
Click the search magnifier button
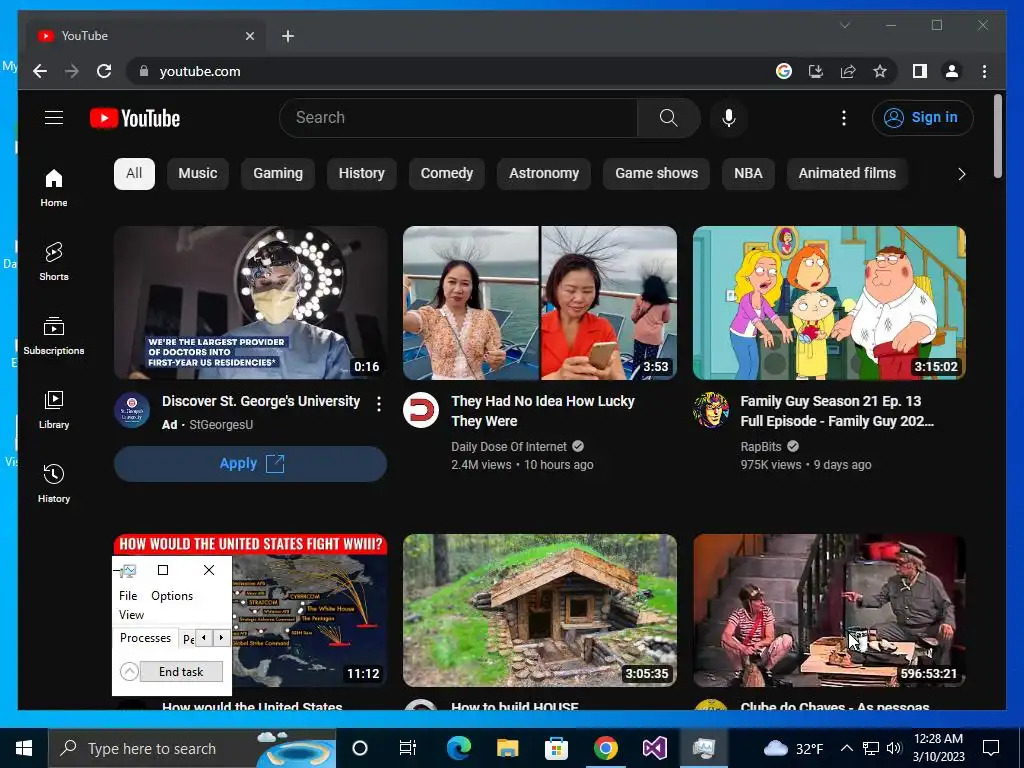click(668, 118)
